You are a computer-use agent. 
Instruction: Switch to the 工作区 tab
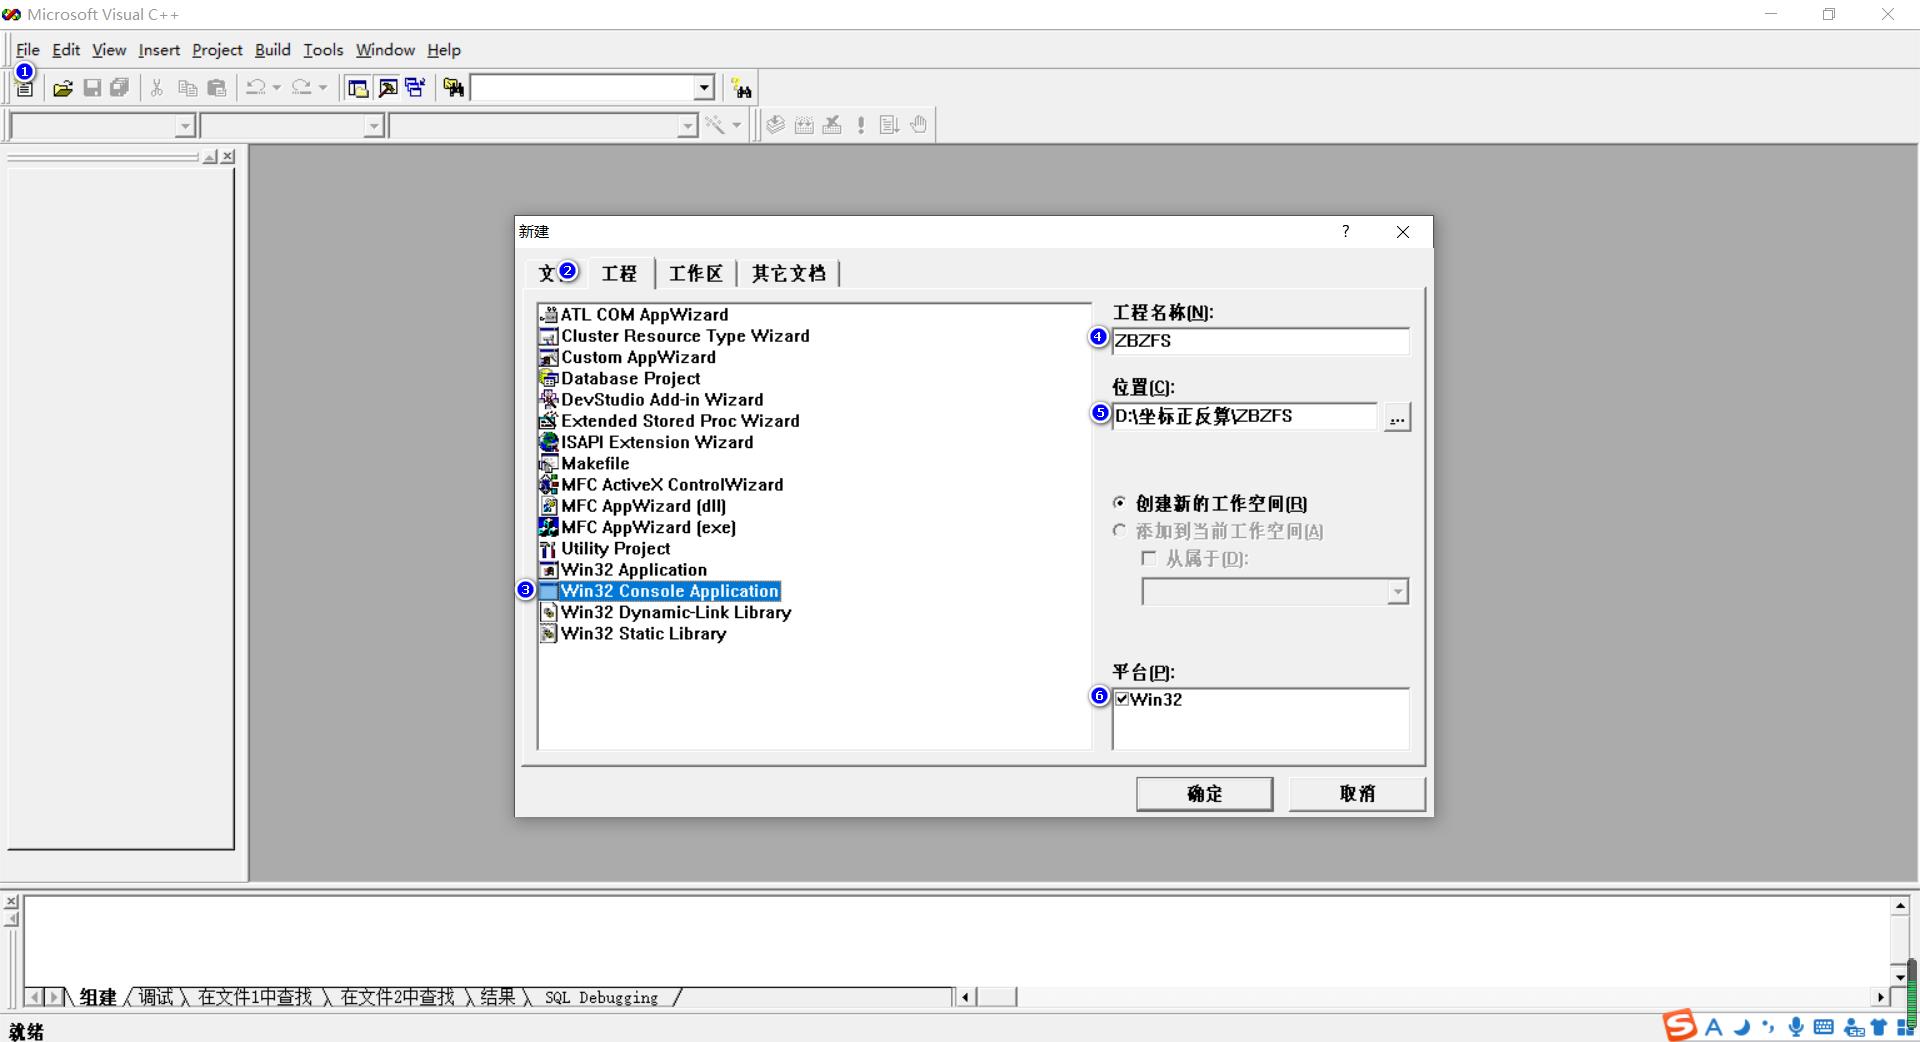click(695, 274)
